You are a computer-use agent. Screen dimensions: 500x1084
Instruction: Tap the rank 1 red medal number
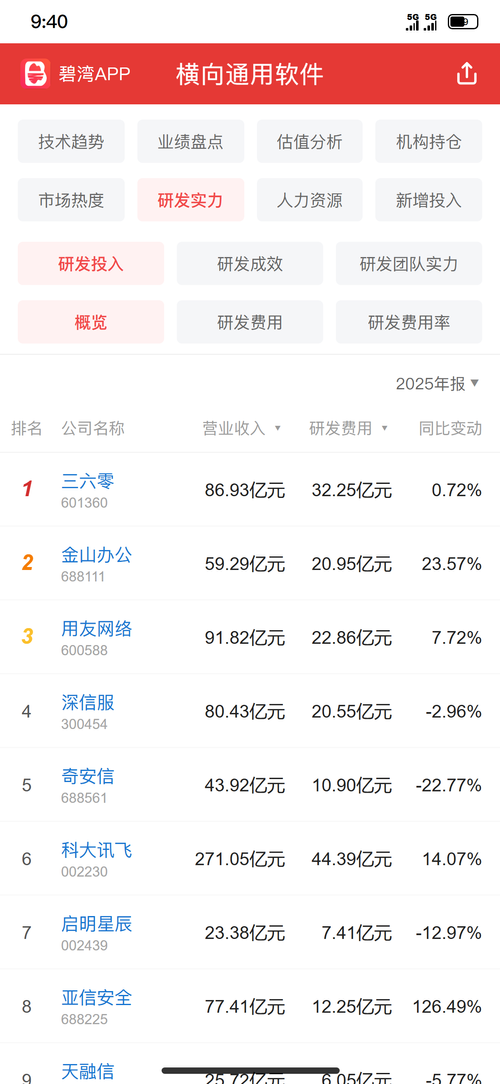click(27, 489)
